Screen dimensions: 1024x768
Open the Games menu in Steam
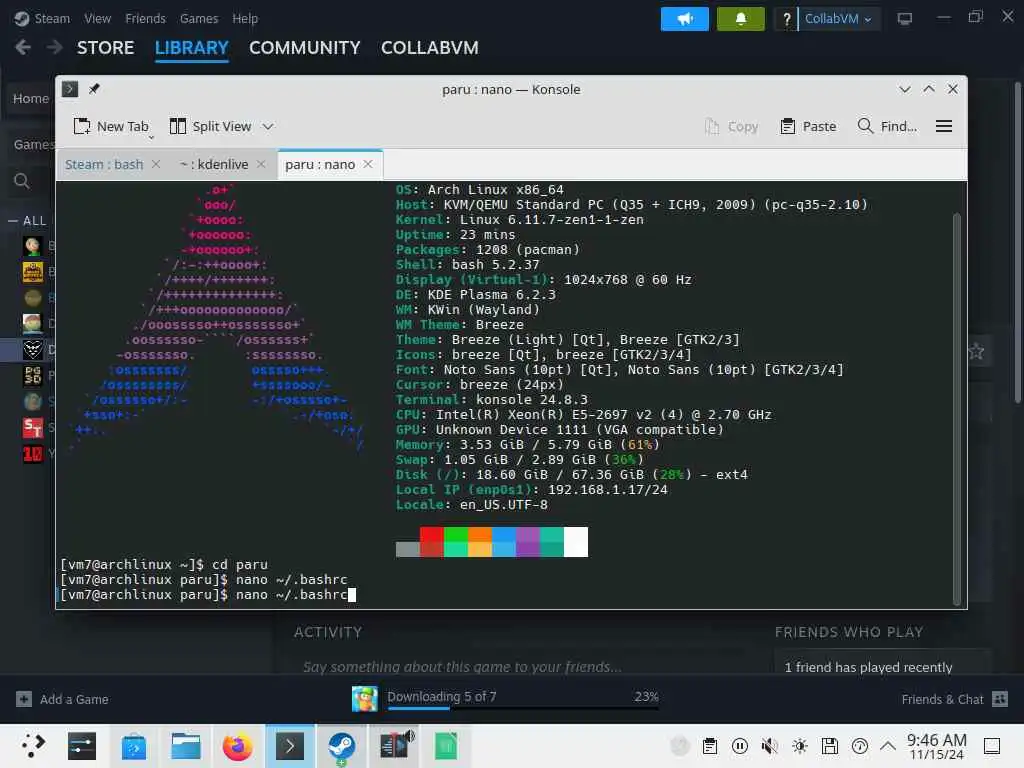coord(199,18)
